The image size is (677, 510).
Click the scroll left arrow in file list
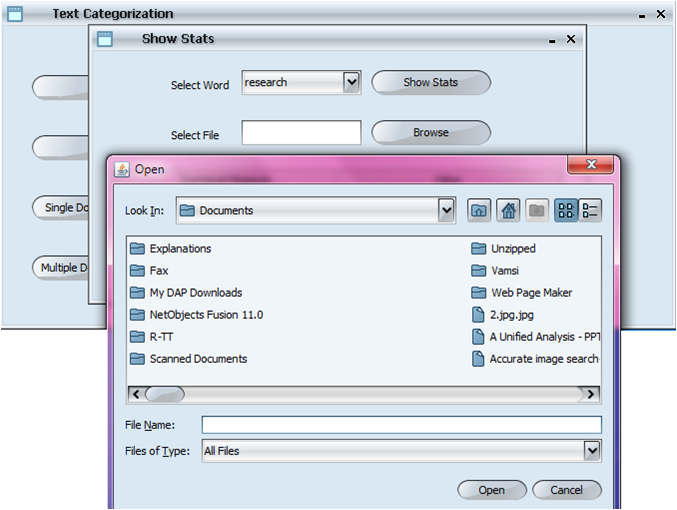pyautogui.click(x=136, y=394)
